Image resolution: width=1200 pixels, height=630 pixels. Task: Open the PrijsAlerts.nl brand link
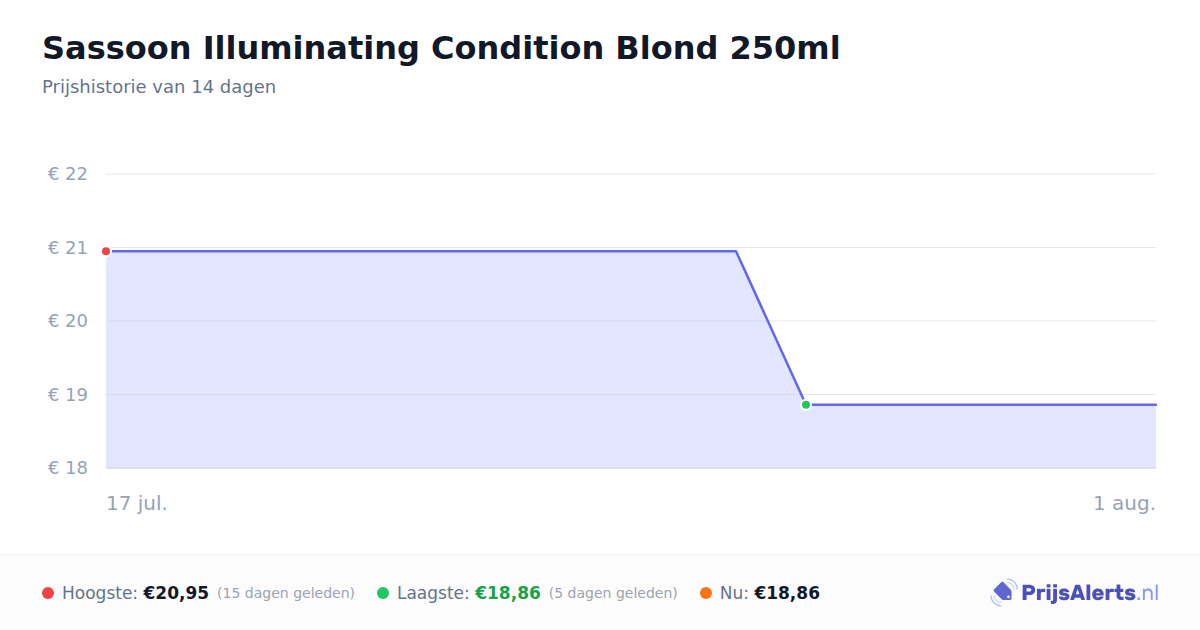click(x=1075, y=593)
